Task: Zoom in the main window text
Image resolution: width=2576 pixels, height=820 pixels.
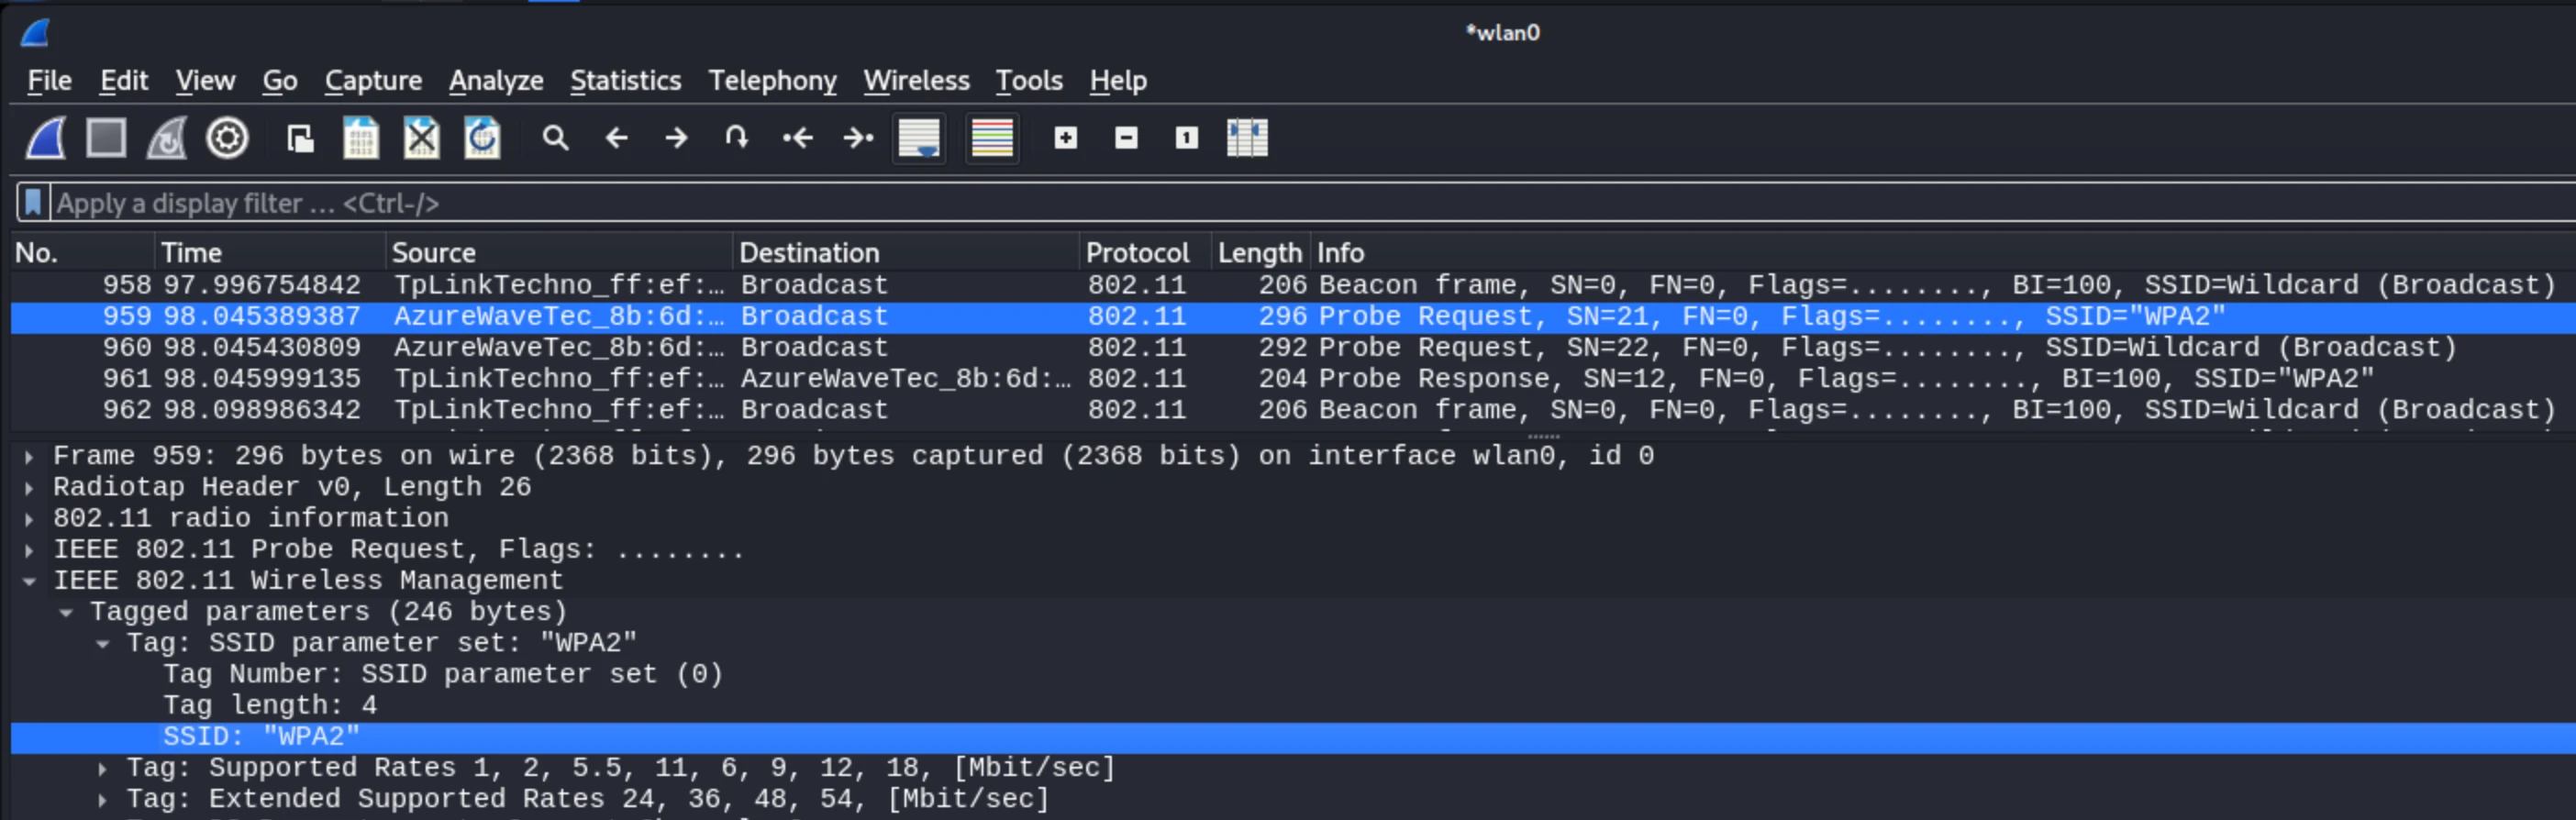Action: 1066,138
